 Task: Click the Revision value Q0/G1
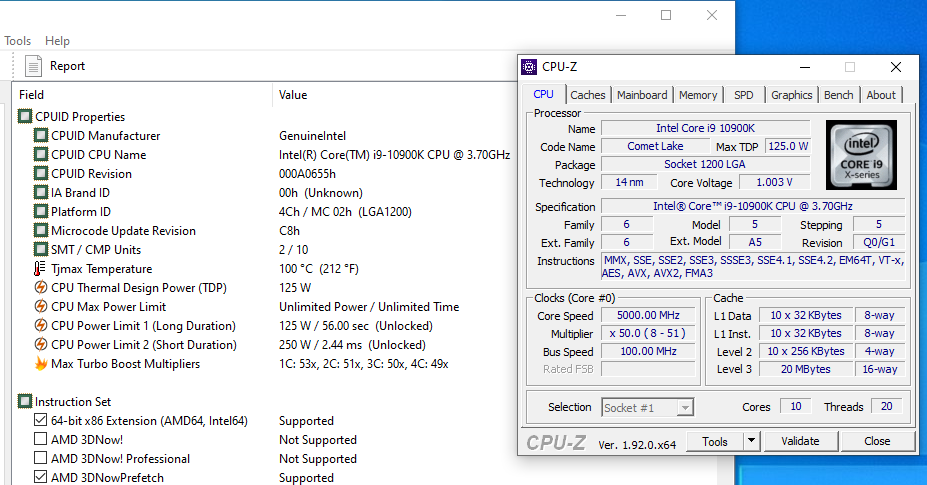pos(879,242)
